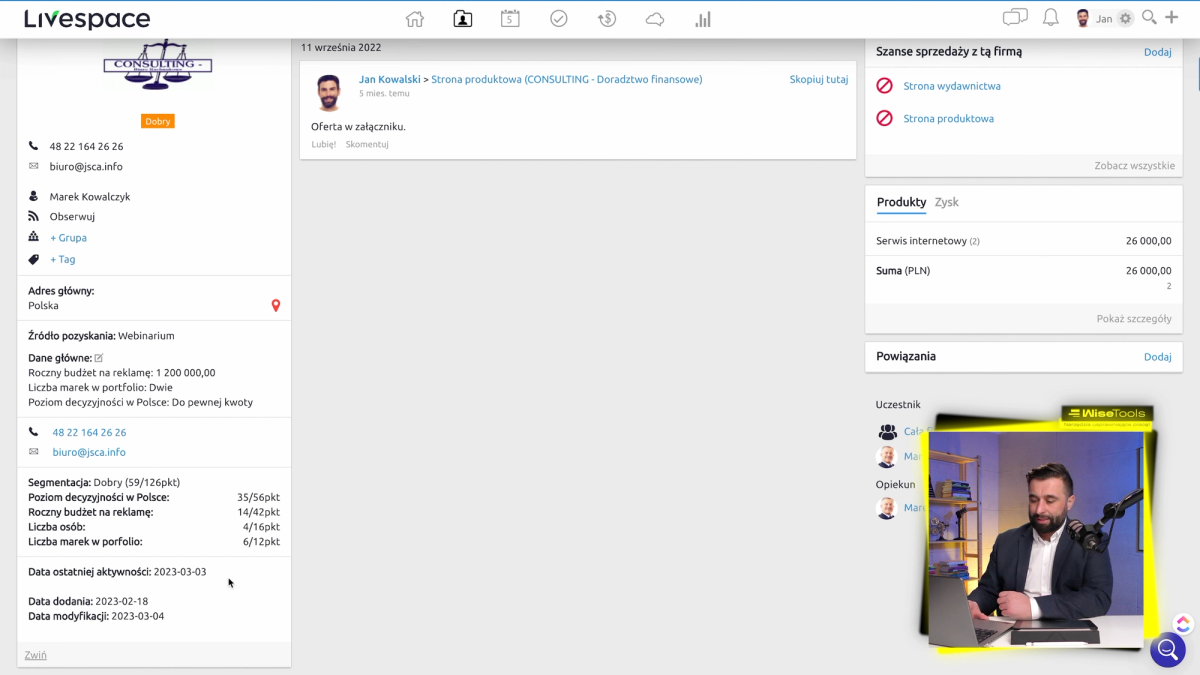1200x675 pixels.
Task: Click the orange Dobry segment badge
Action: tap(158, 121)
